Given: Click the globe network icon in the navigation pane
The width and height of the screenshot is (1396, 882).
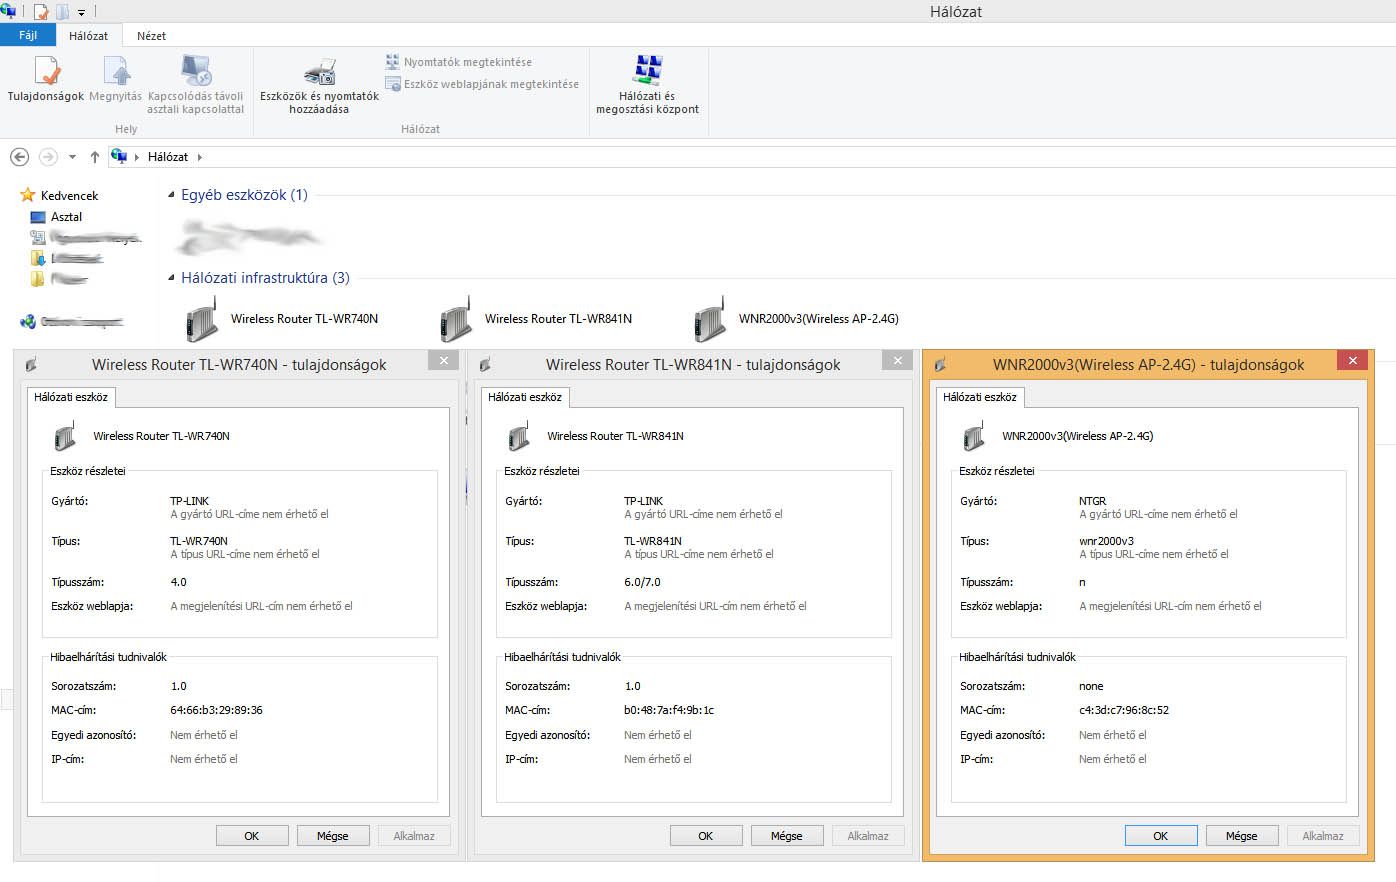Looking at the screenshot, I should [x=28, y=321].
